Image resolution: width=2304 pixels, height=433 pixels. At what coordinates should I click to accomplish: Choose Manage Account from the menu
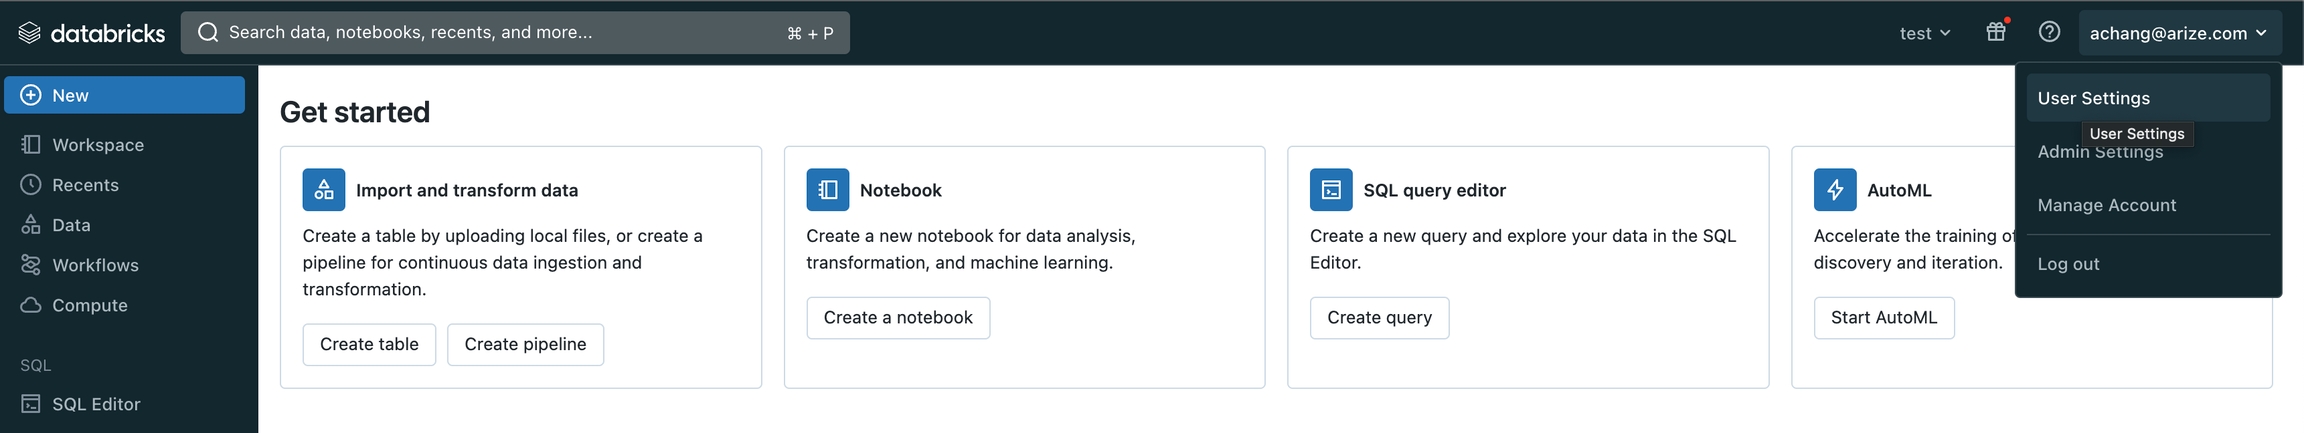(2107, 205)
